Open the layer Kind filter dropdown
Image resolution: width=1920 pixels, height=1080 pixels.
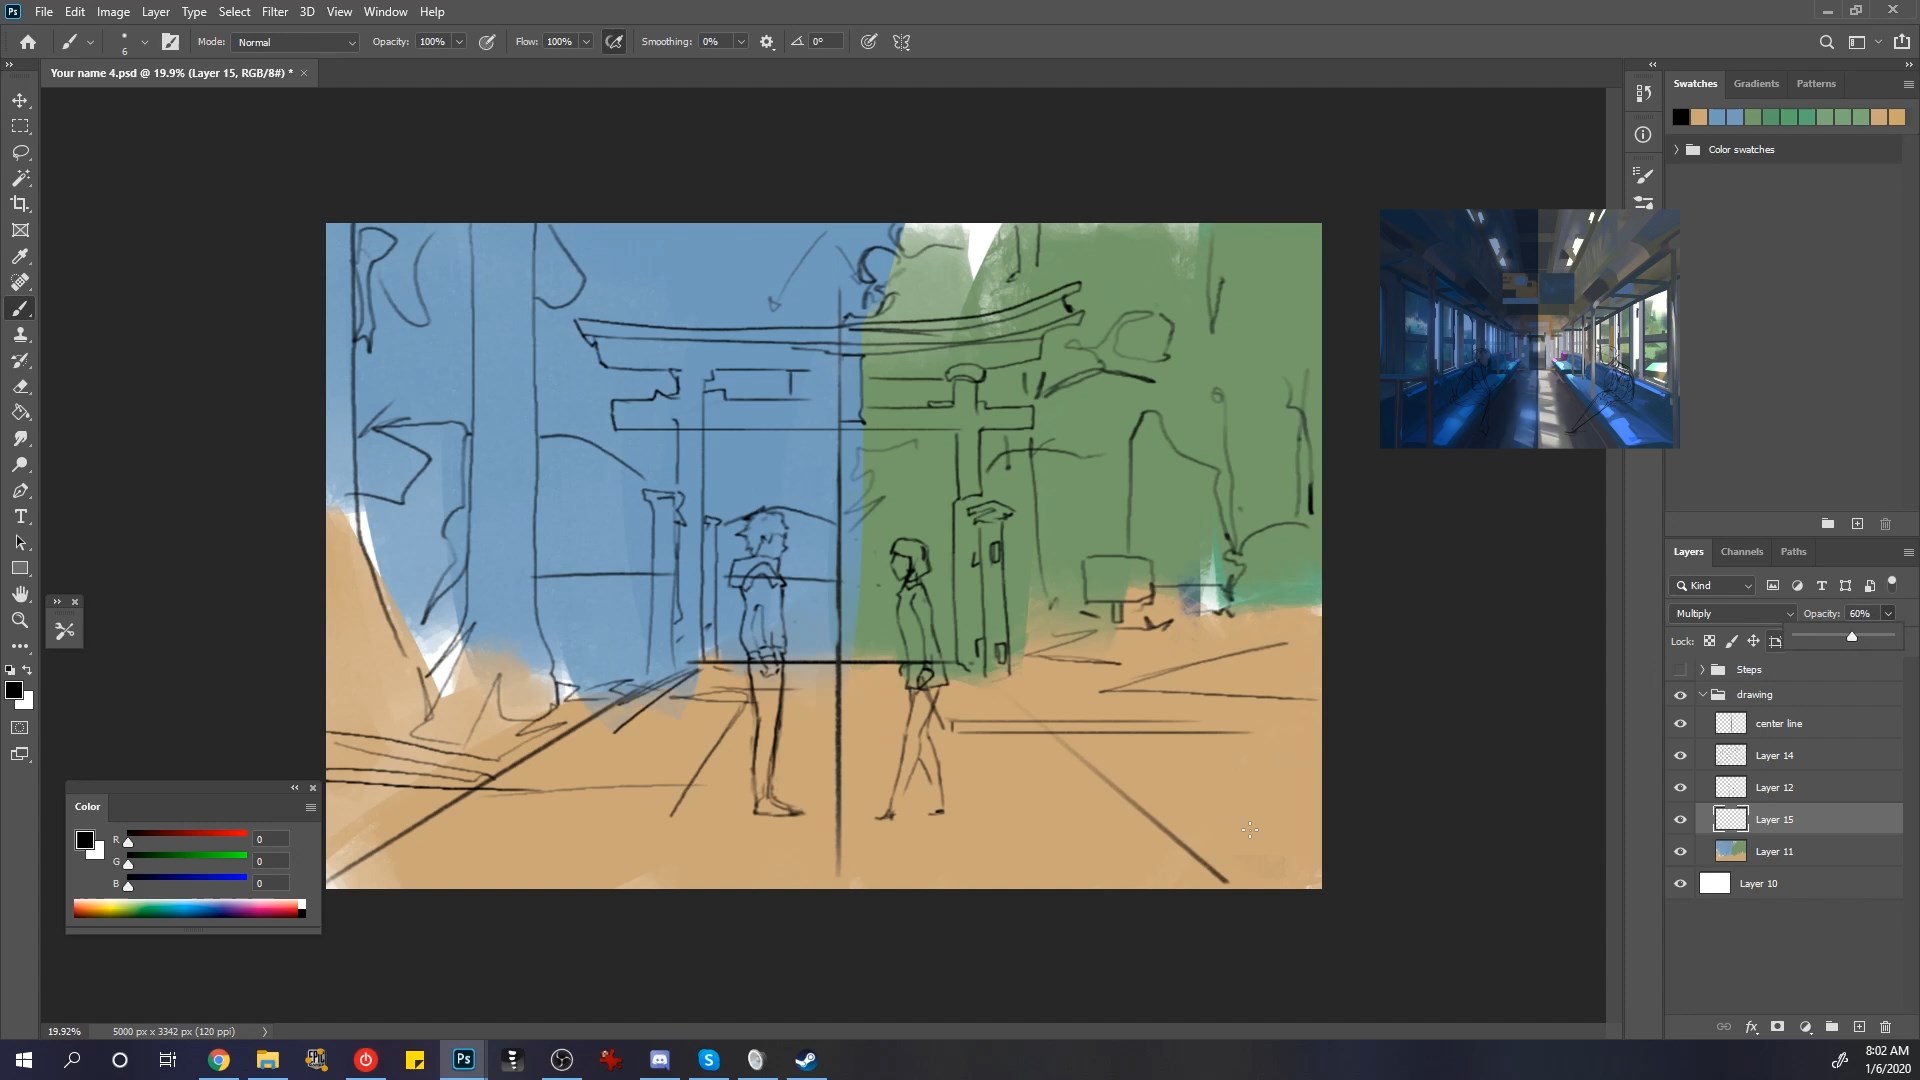pyautogui.click(x=1712, y=585)
